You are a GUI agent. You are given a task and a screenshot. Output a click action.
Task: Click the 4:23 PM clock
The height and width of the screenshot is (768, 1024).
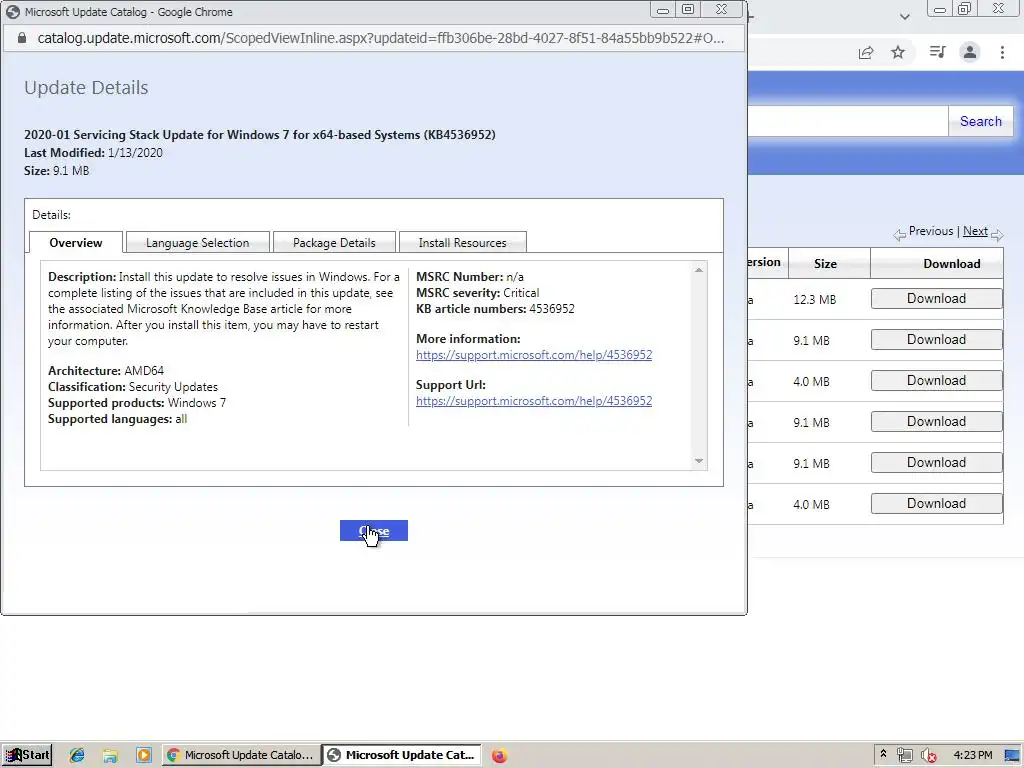tap(972, 755)
